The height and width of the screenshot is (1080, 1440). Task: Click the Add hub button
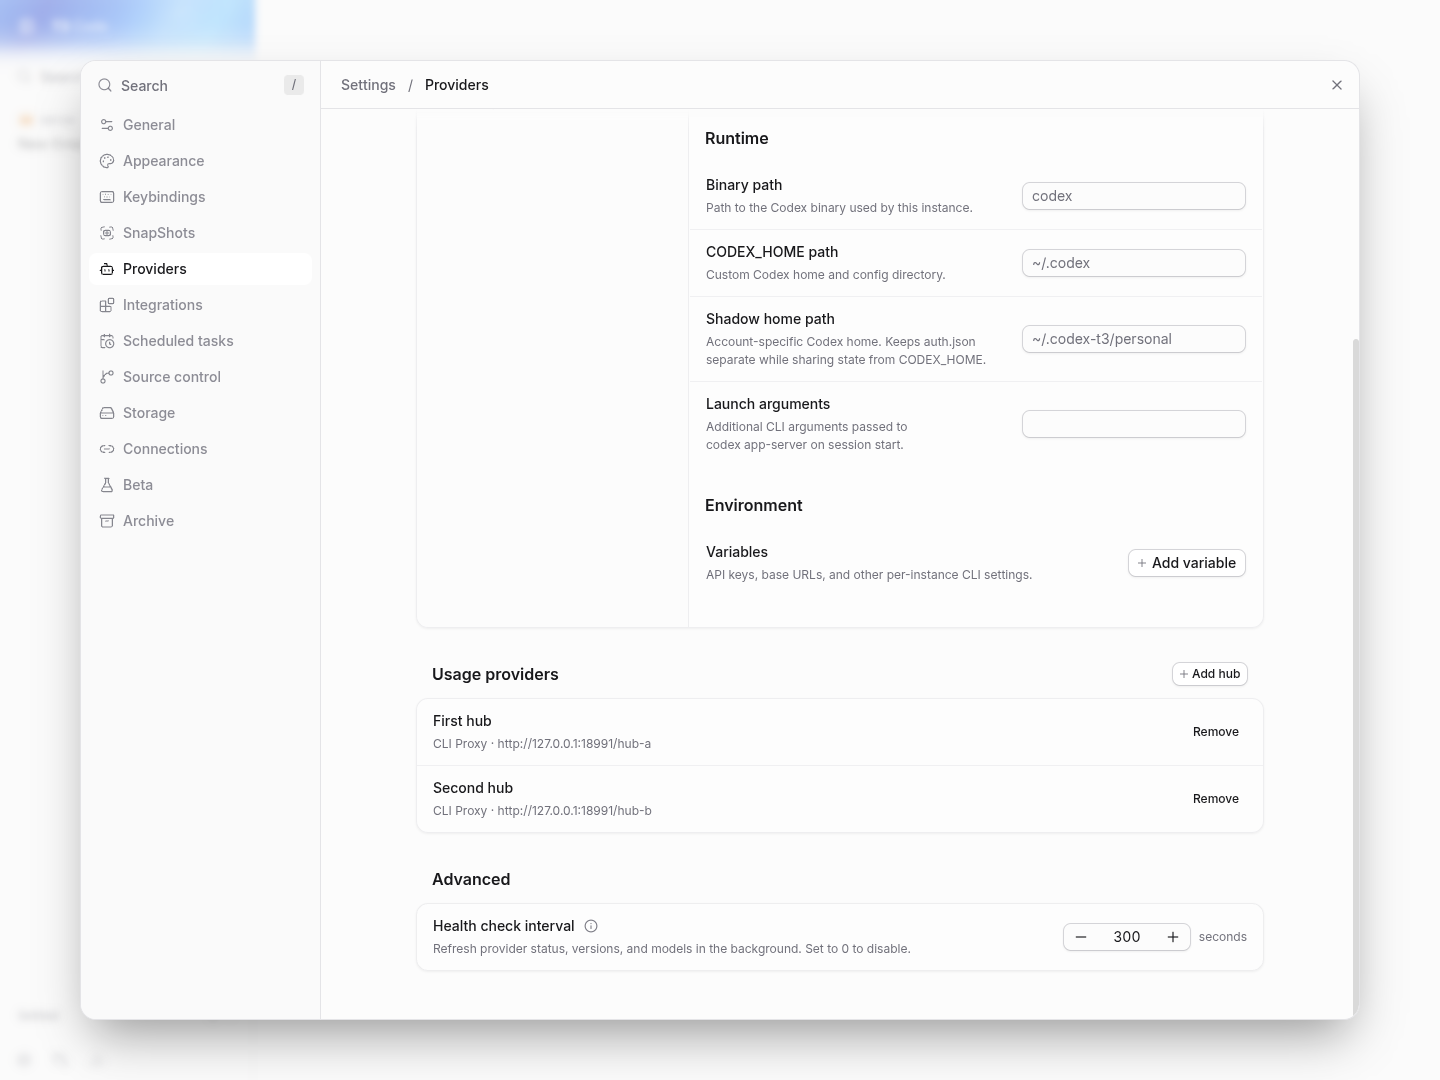pos(1209,674)
